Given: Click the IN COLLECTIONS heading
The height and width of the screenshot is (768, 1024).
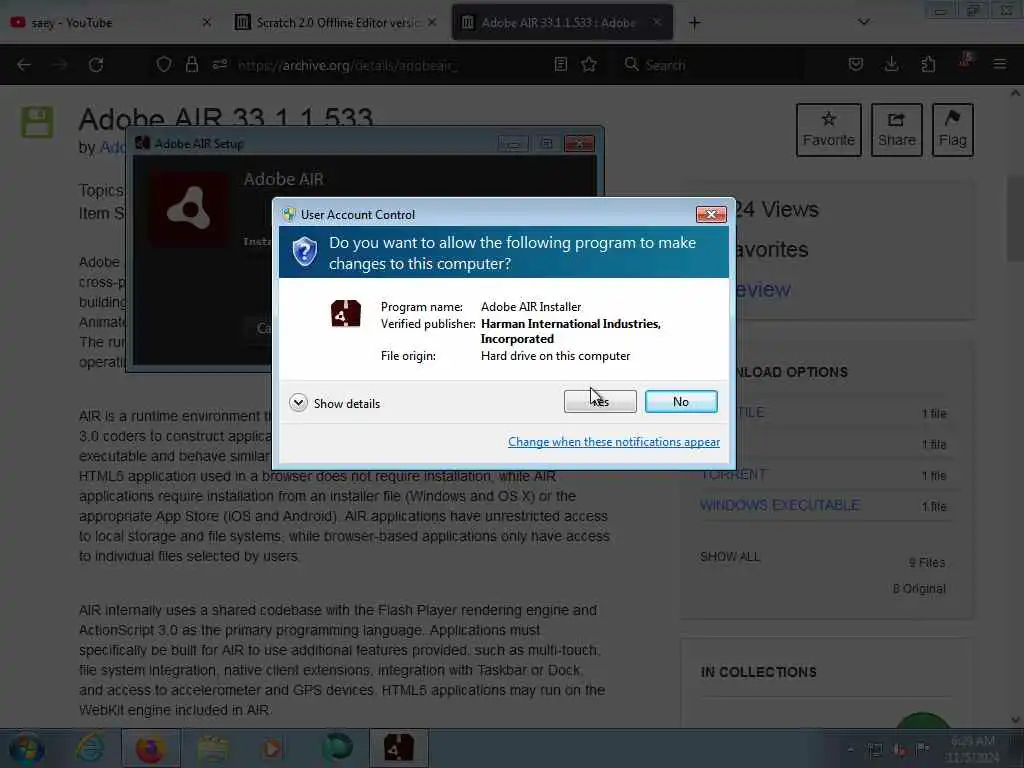Looking at the screenshot, I should [x=759, y=672].
